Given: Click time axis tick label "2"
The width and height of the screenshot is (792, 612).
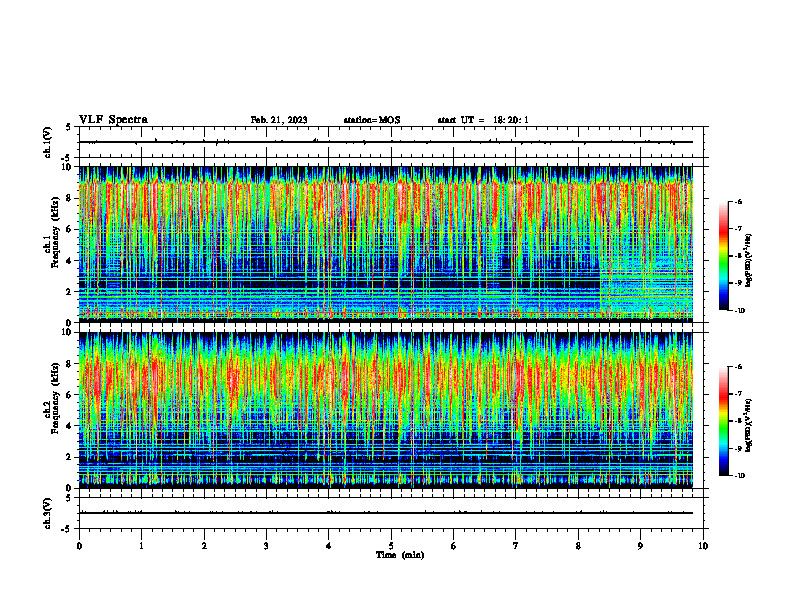Looking at the screenshot, I should (204, 546).
